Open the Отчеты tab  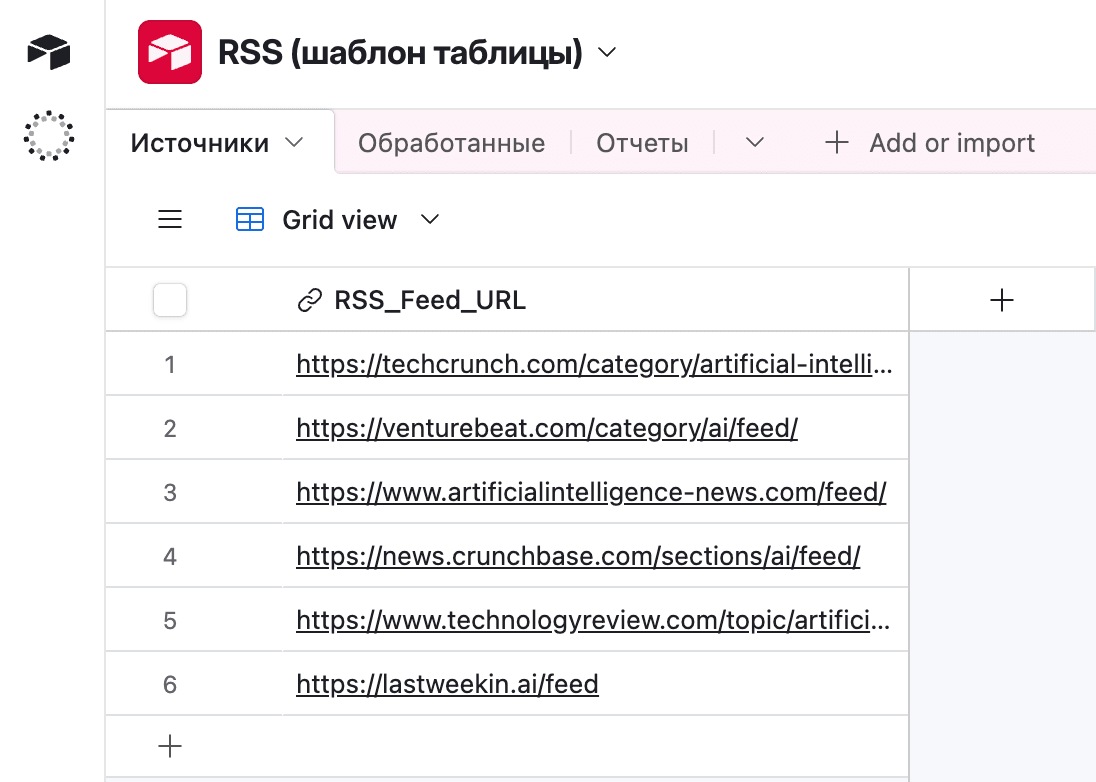[x=642, y=142]
